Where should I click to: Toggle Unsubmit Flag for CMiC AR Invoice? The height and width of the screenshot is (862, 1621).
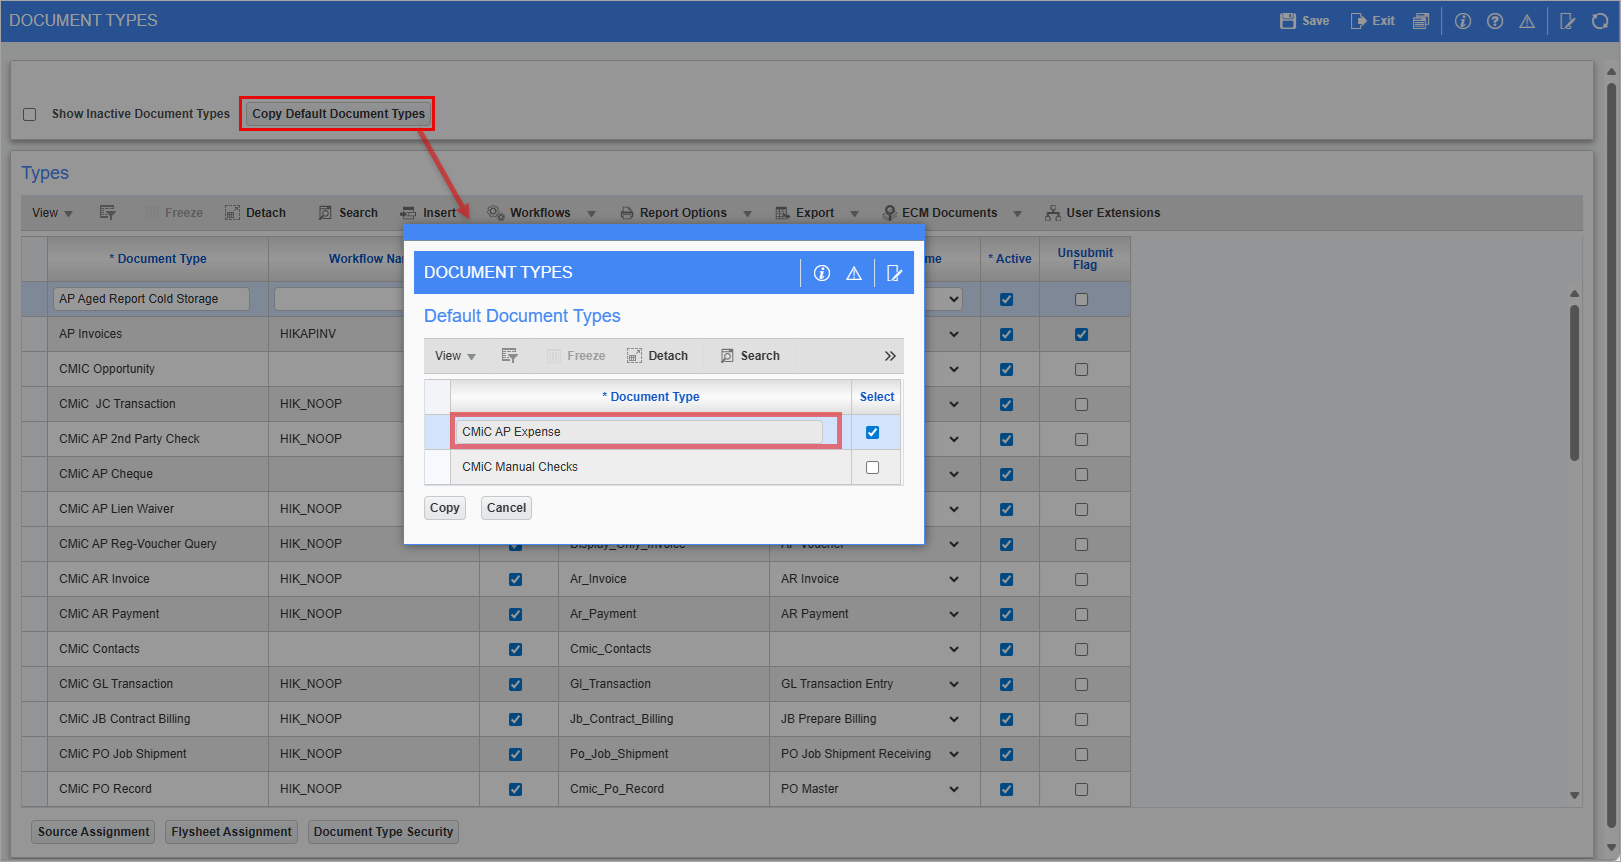pyautogui.click(x=1081, y=580)
